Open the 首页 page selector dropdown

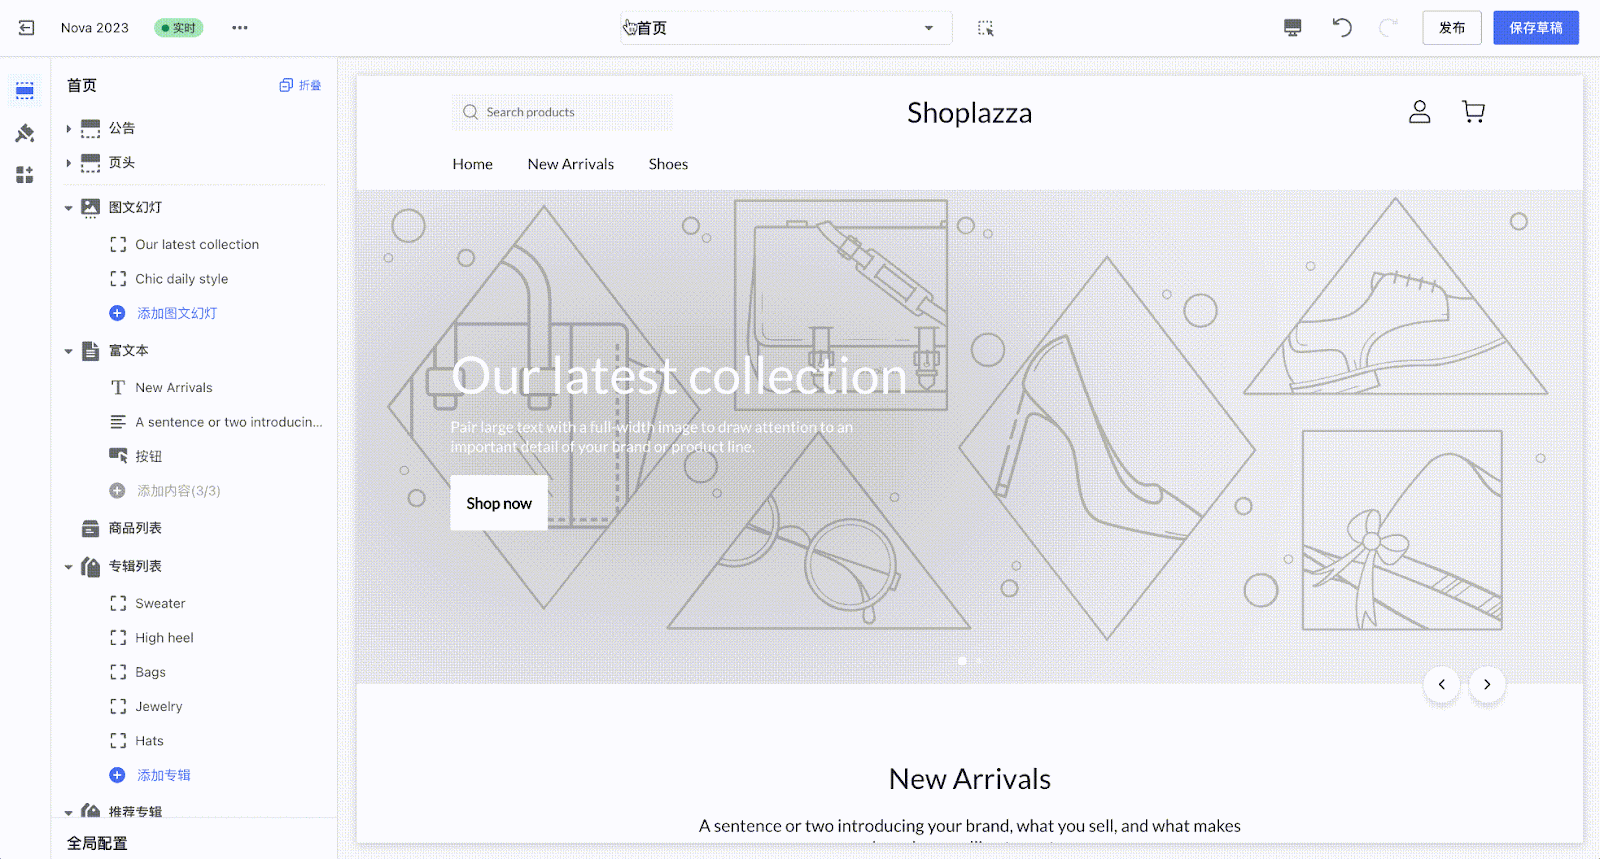(786, 28)
